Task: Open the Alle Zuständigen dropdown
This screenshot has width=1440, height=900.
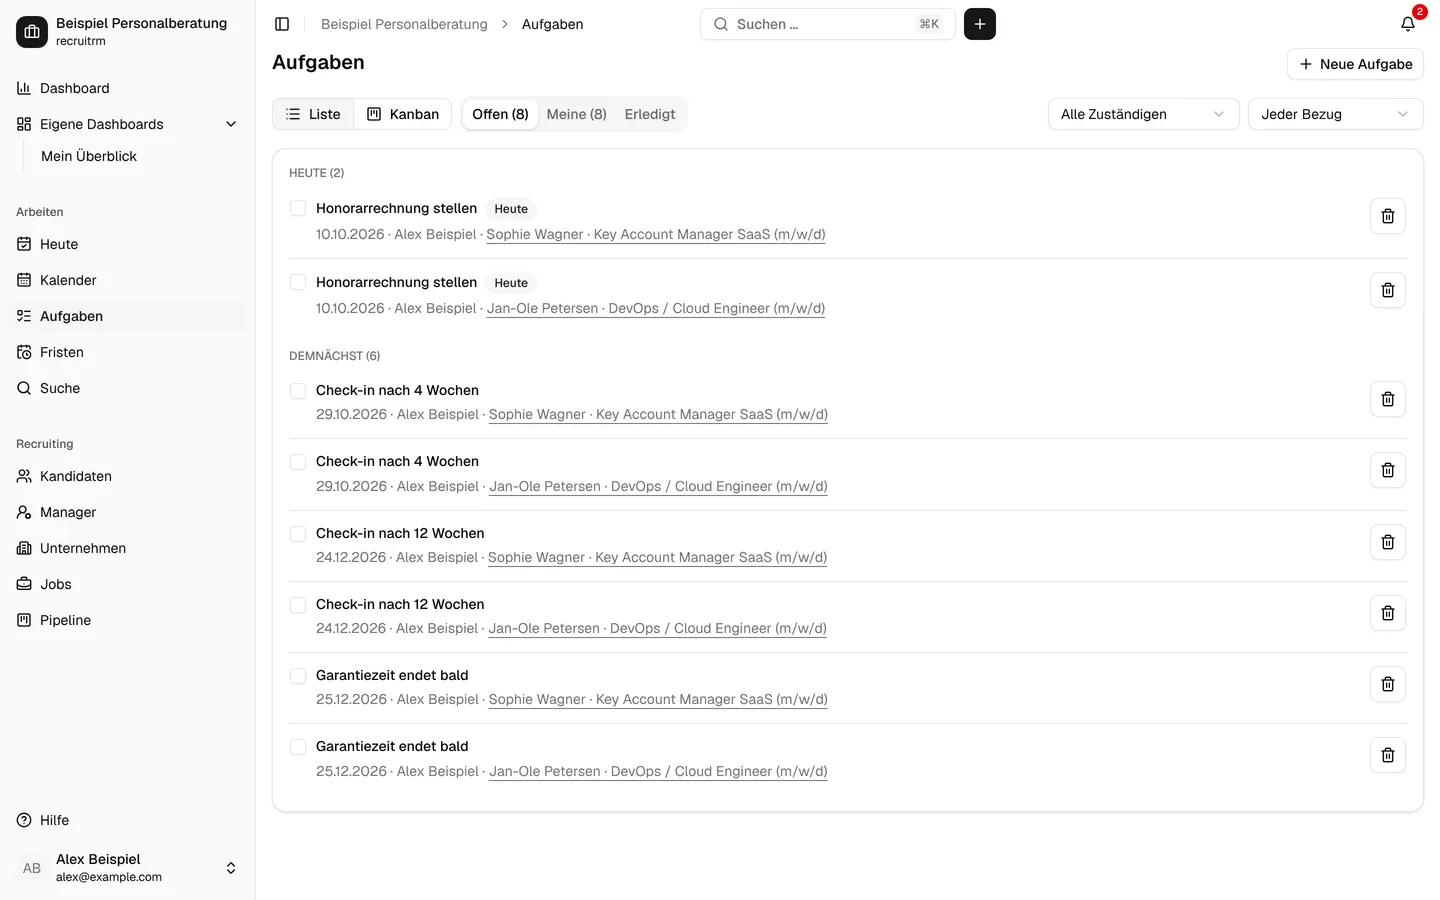Action: coord(1143,114)
